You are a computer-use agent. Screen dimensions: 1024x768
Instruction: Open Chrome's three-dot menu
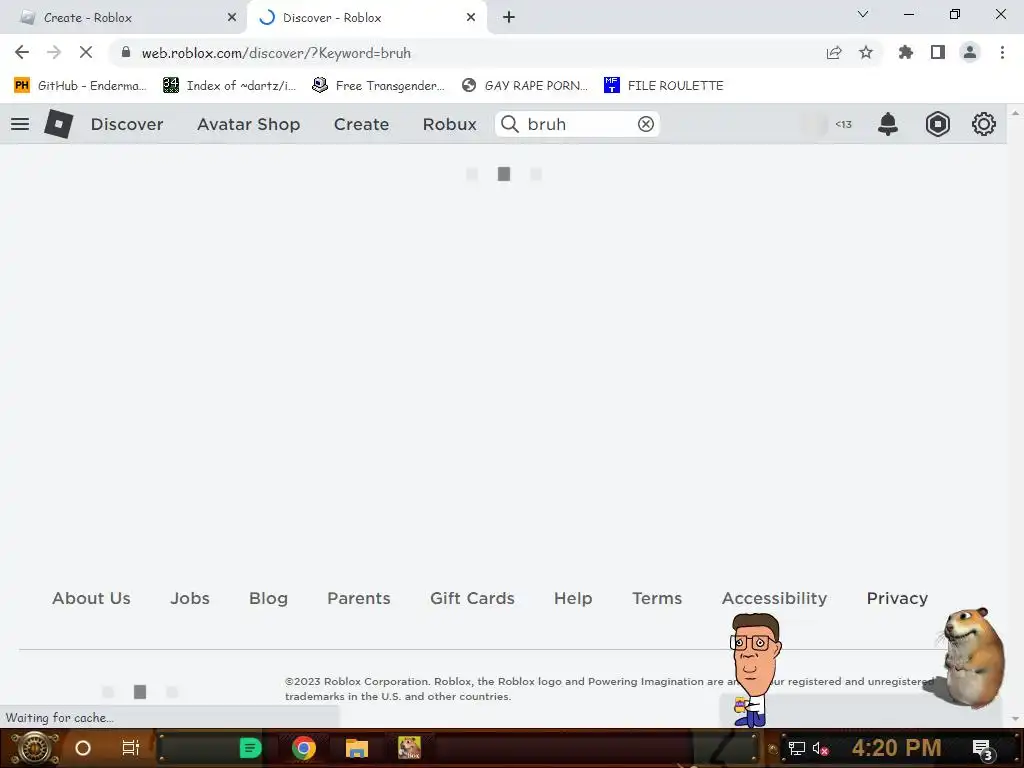click(x=1002, y=52)
